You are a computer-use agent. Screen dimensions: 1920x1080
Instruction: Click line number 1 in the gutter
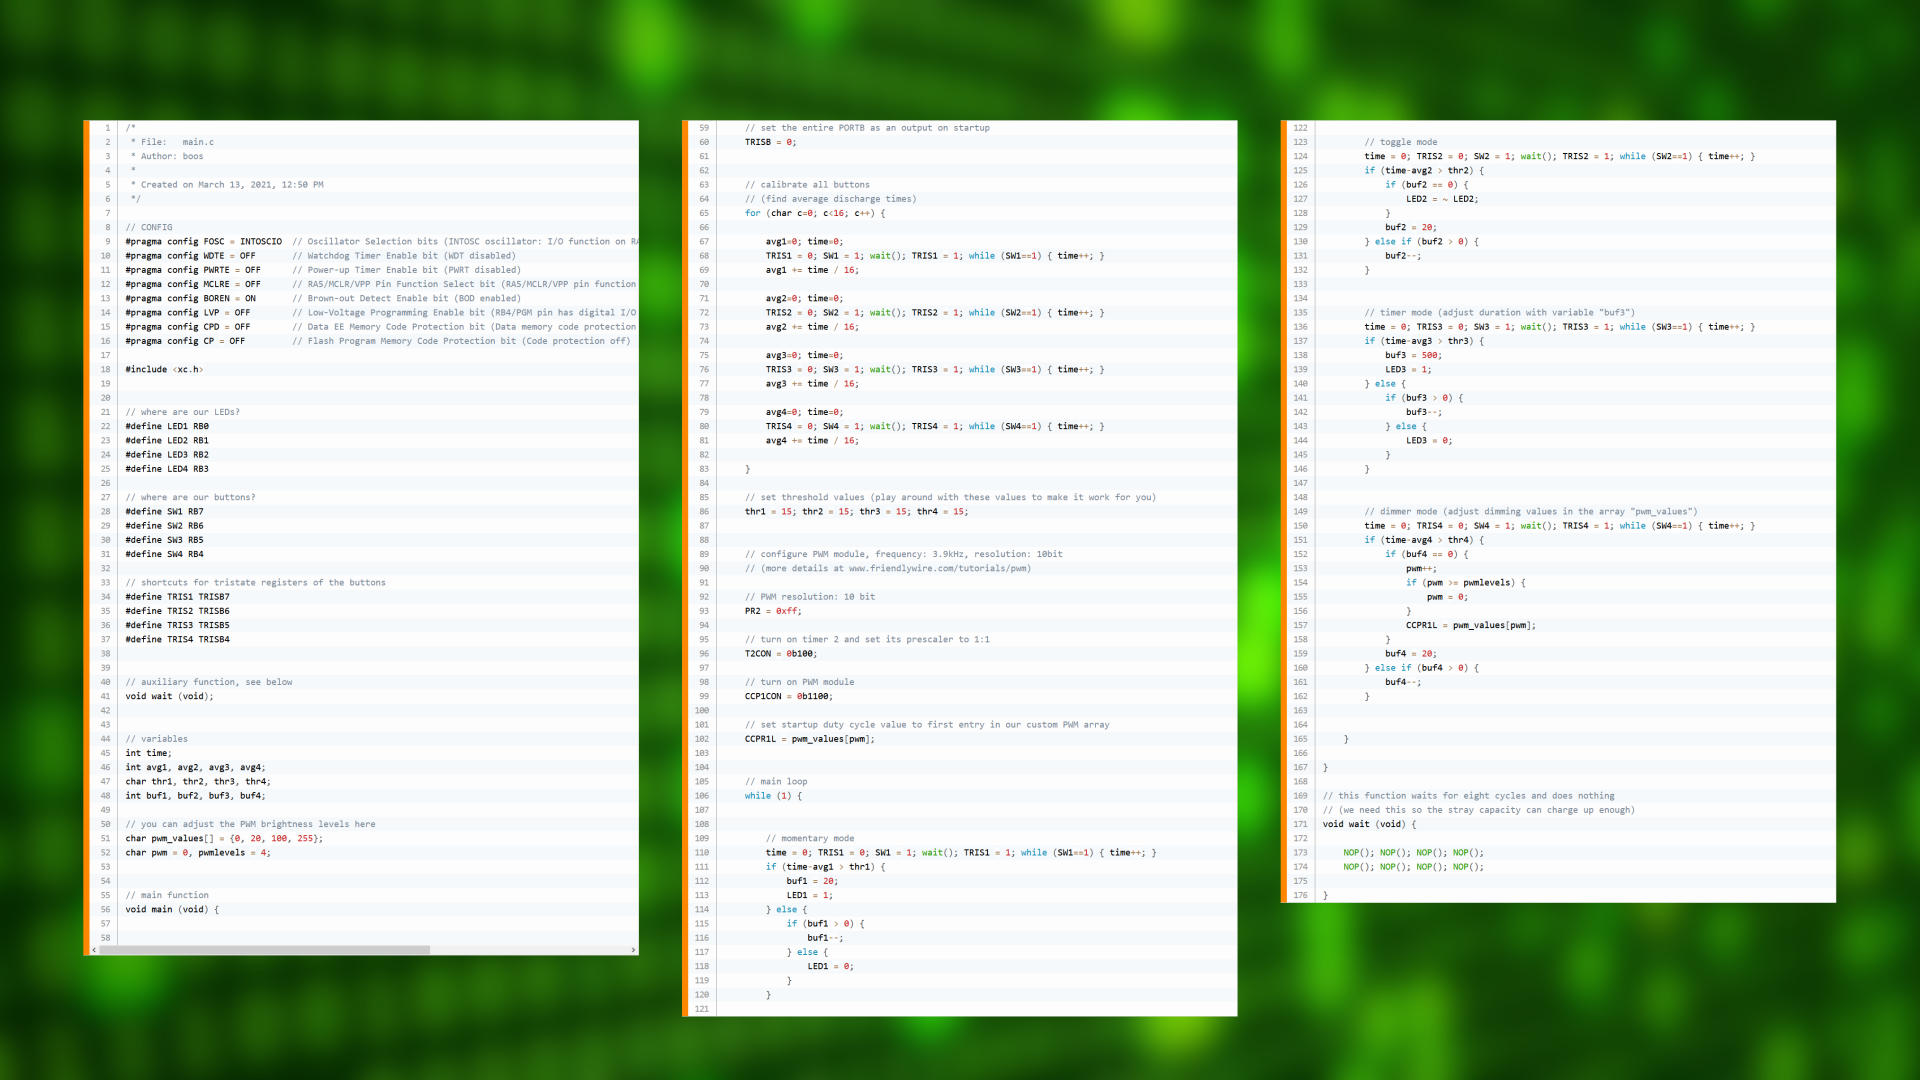coord(107,128)
